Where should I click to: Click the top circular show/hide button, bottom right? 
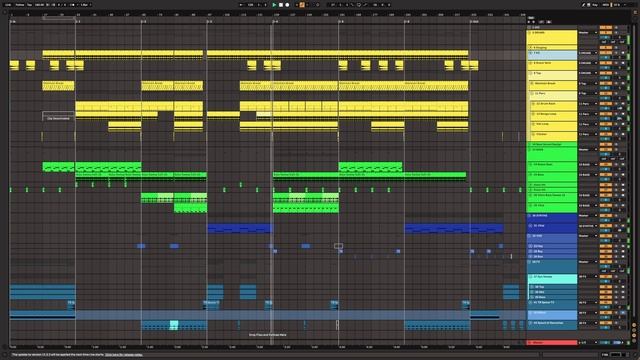635,326
